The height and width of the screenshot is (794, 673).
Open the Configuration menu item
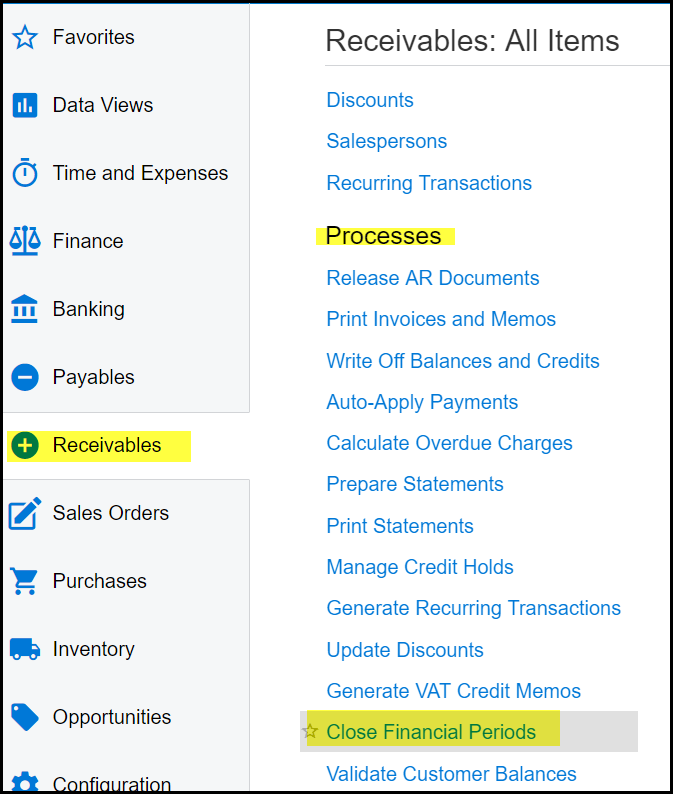(x=112, y=784)
